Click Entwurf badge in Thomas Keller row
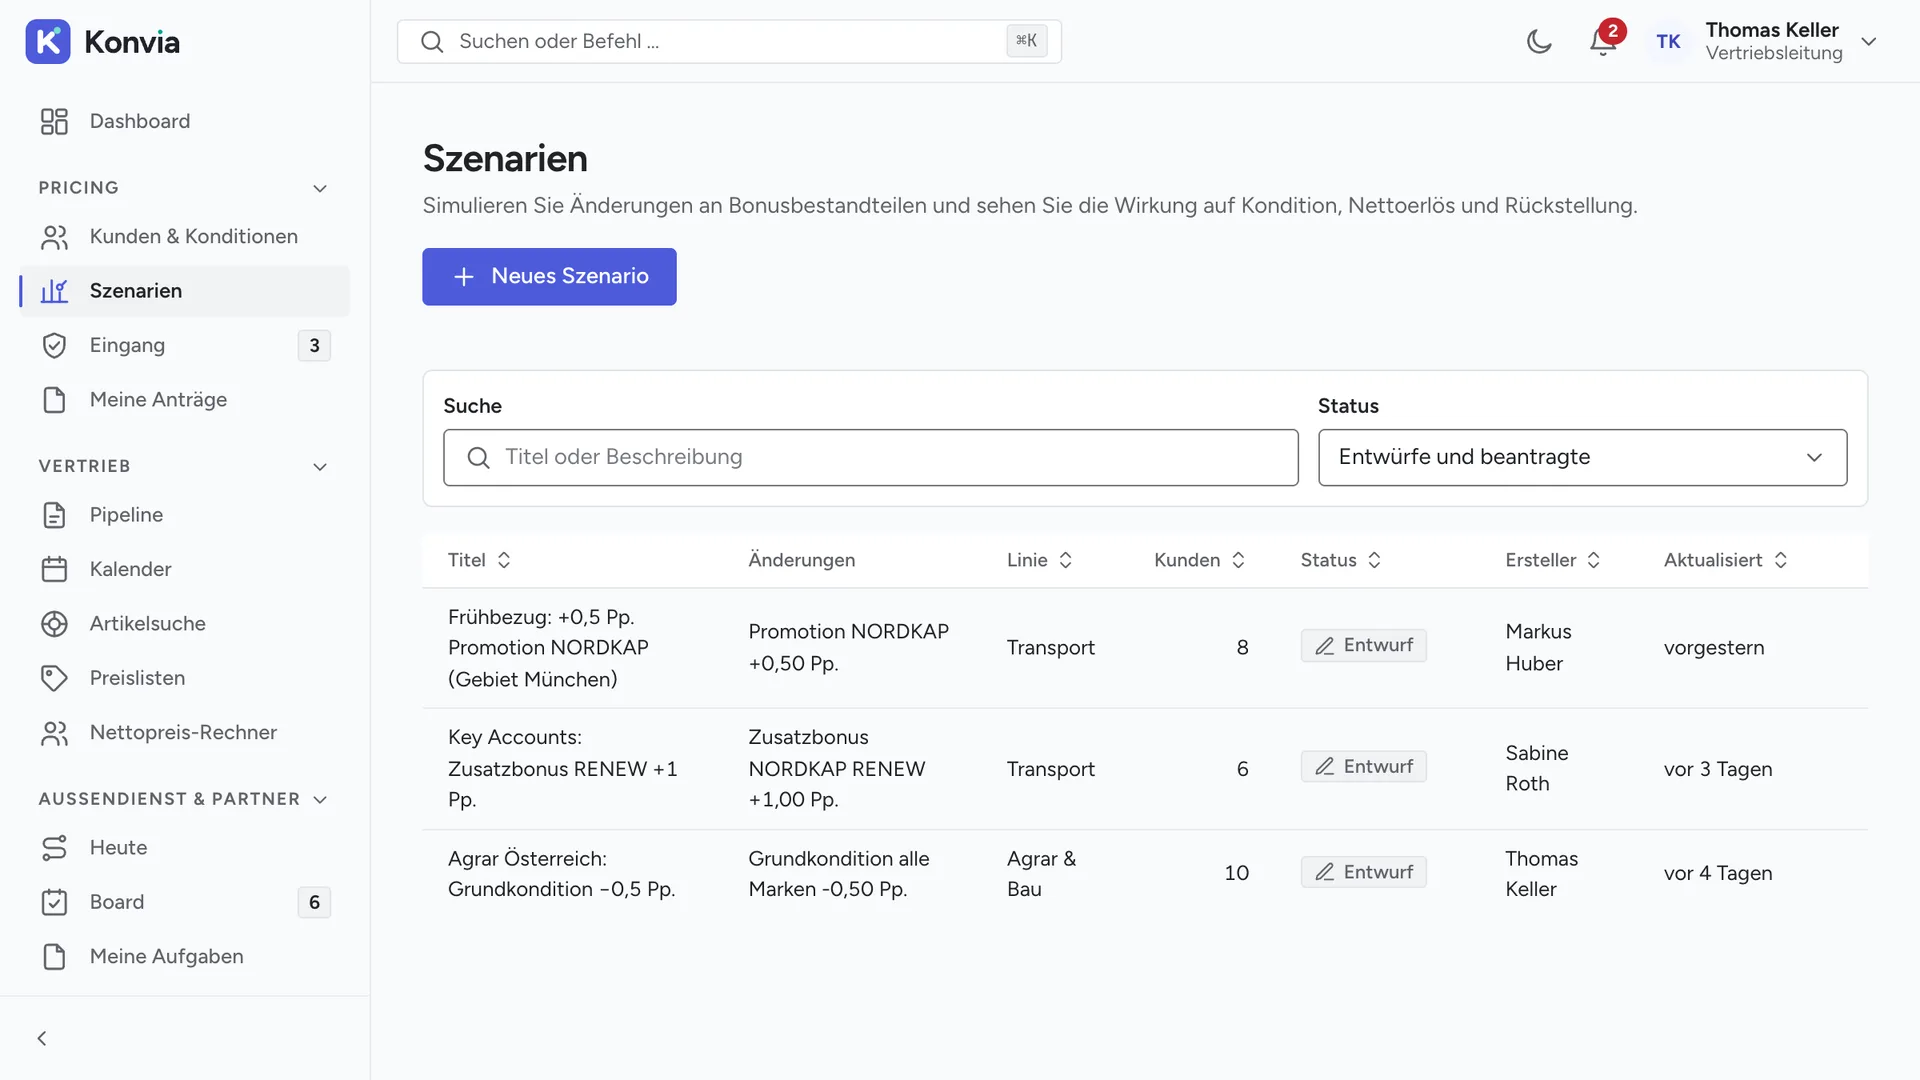1920x1080 pixels. pyautogui.click(x=1363, y=872)
